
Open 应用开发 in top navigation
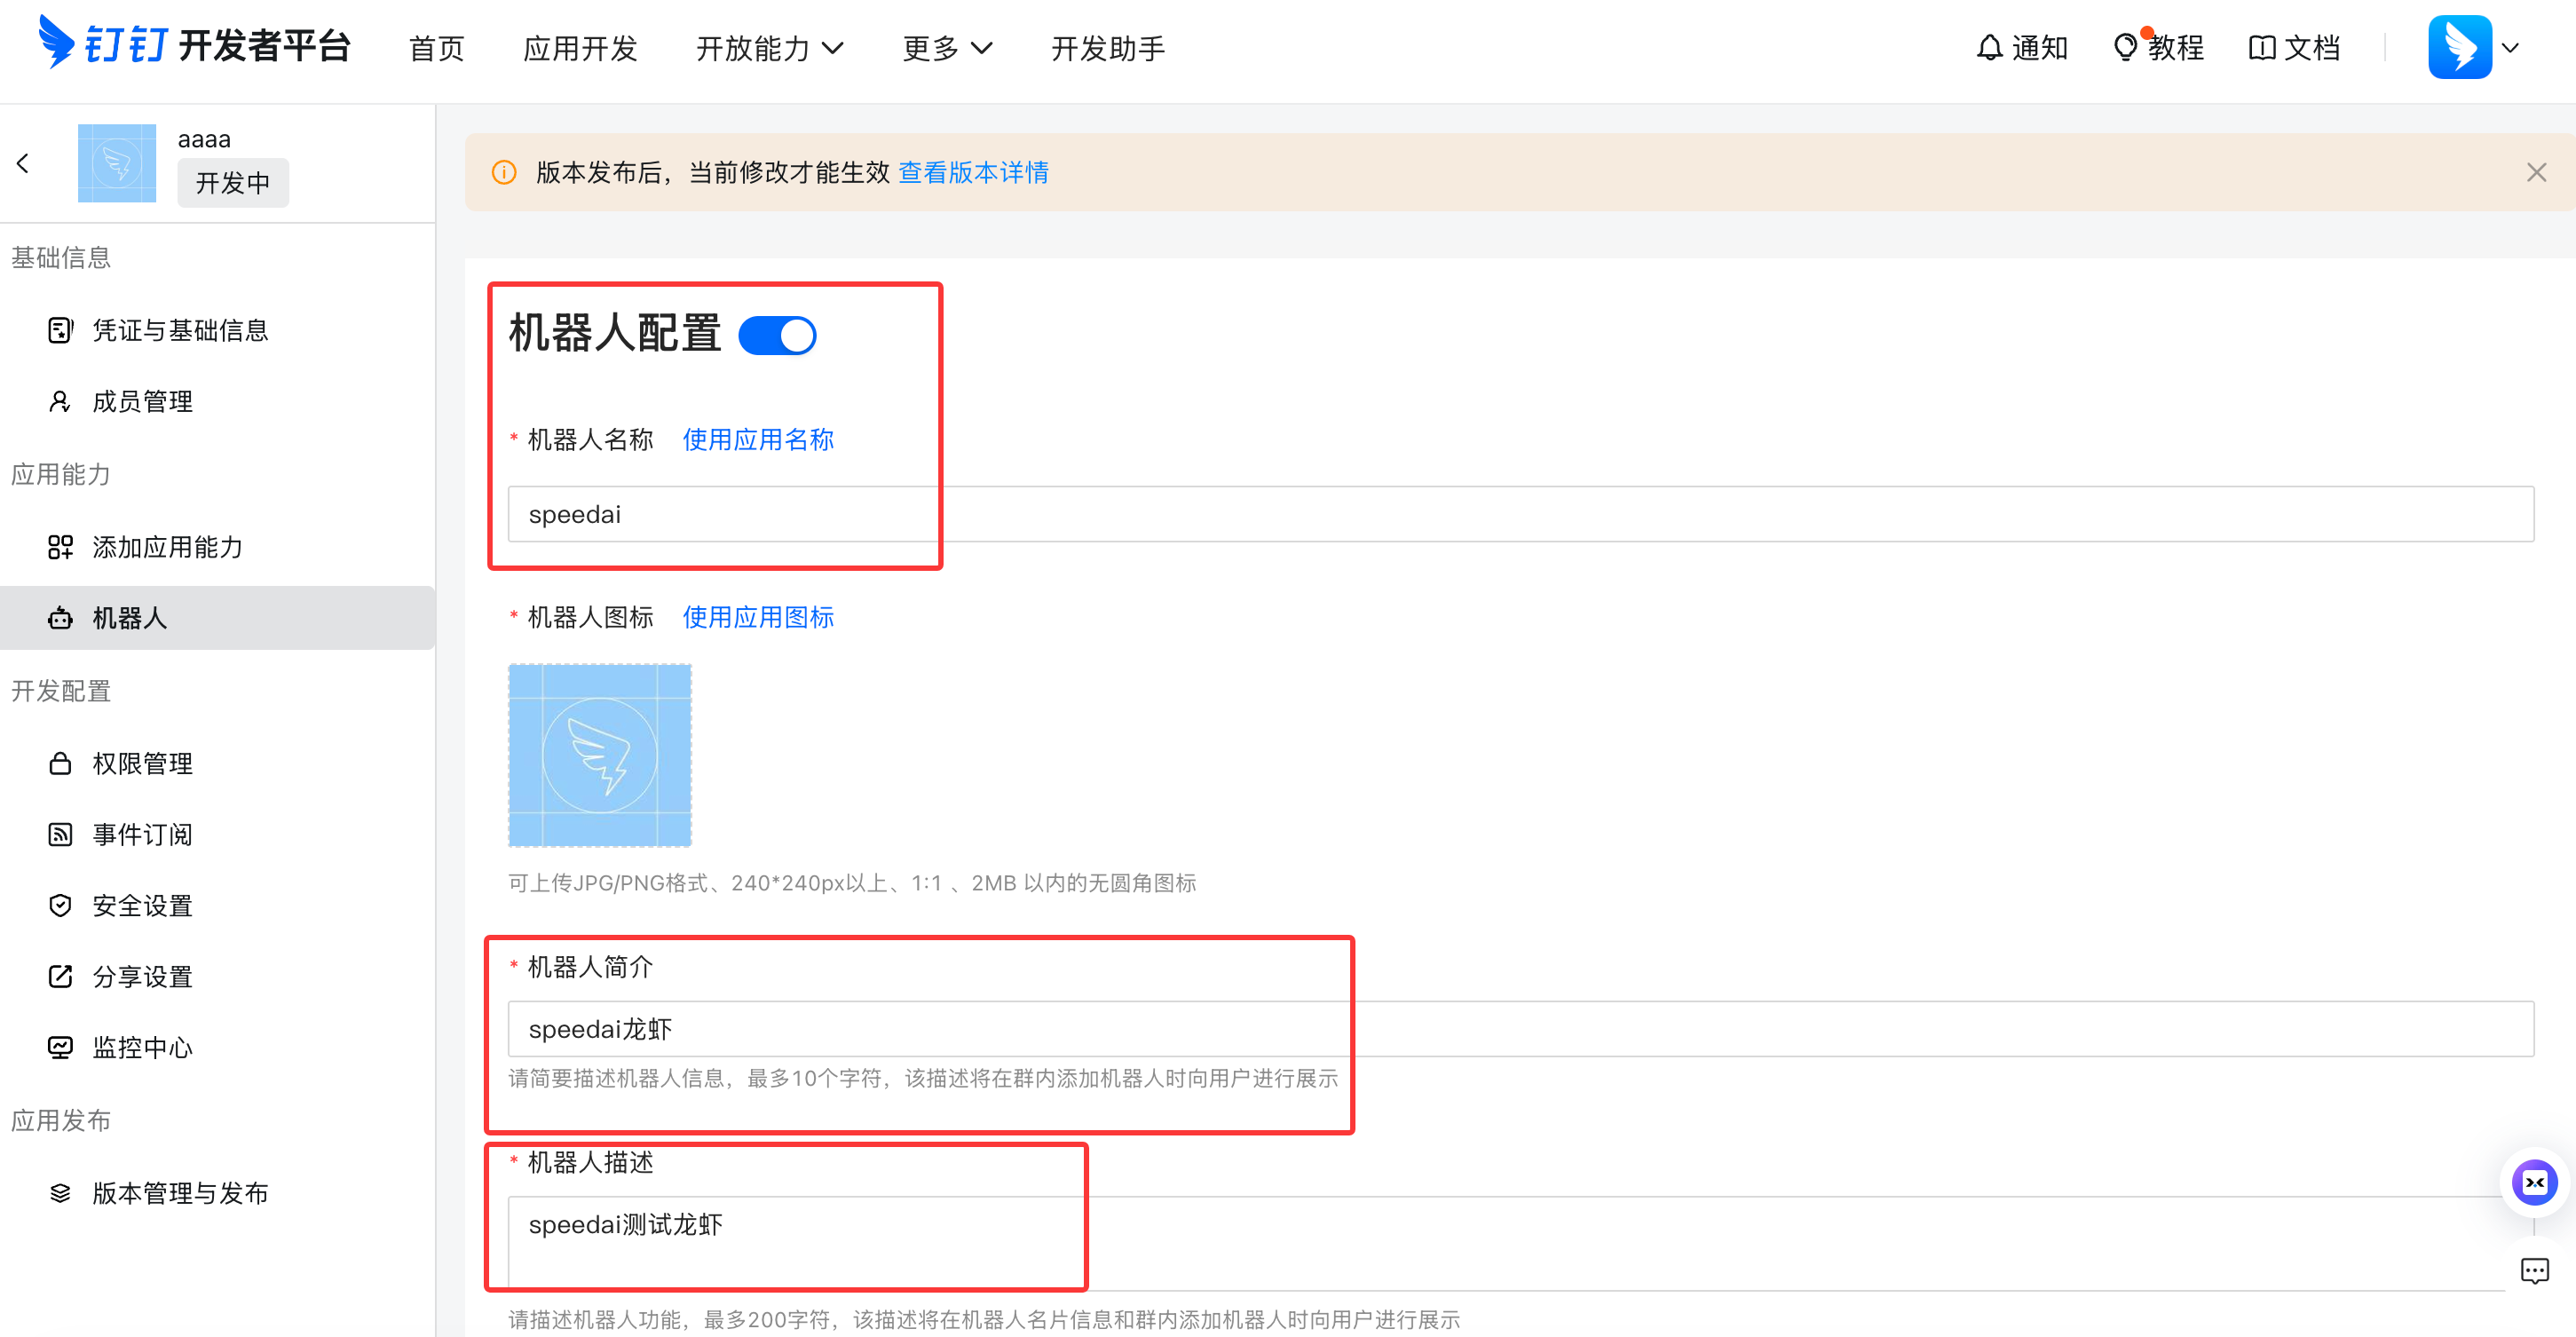coord(580,48)
